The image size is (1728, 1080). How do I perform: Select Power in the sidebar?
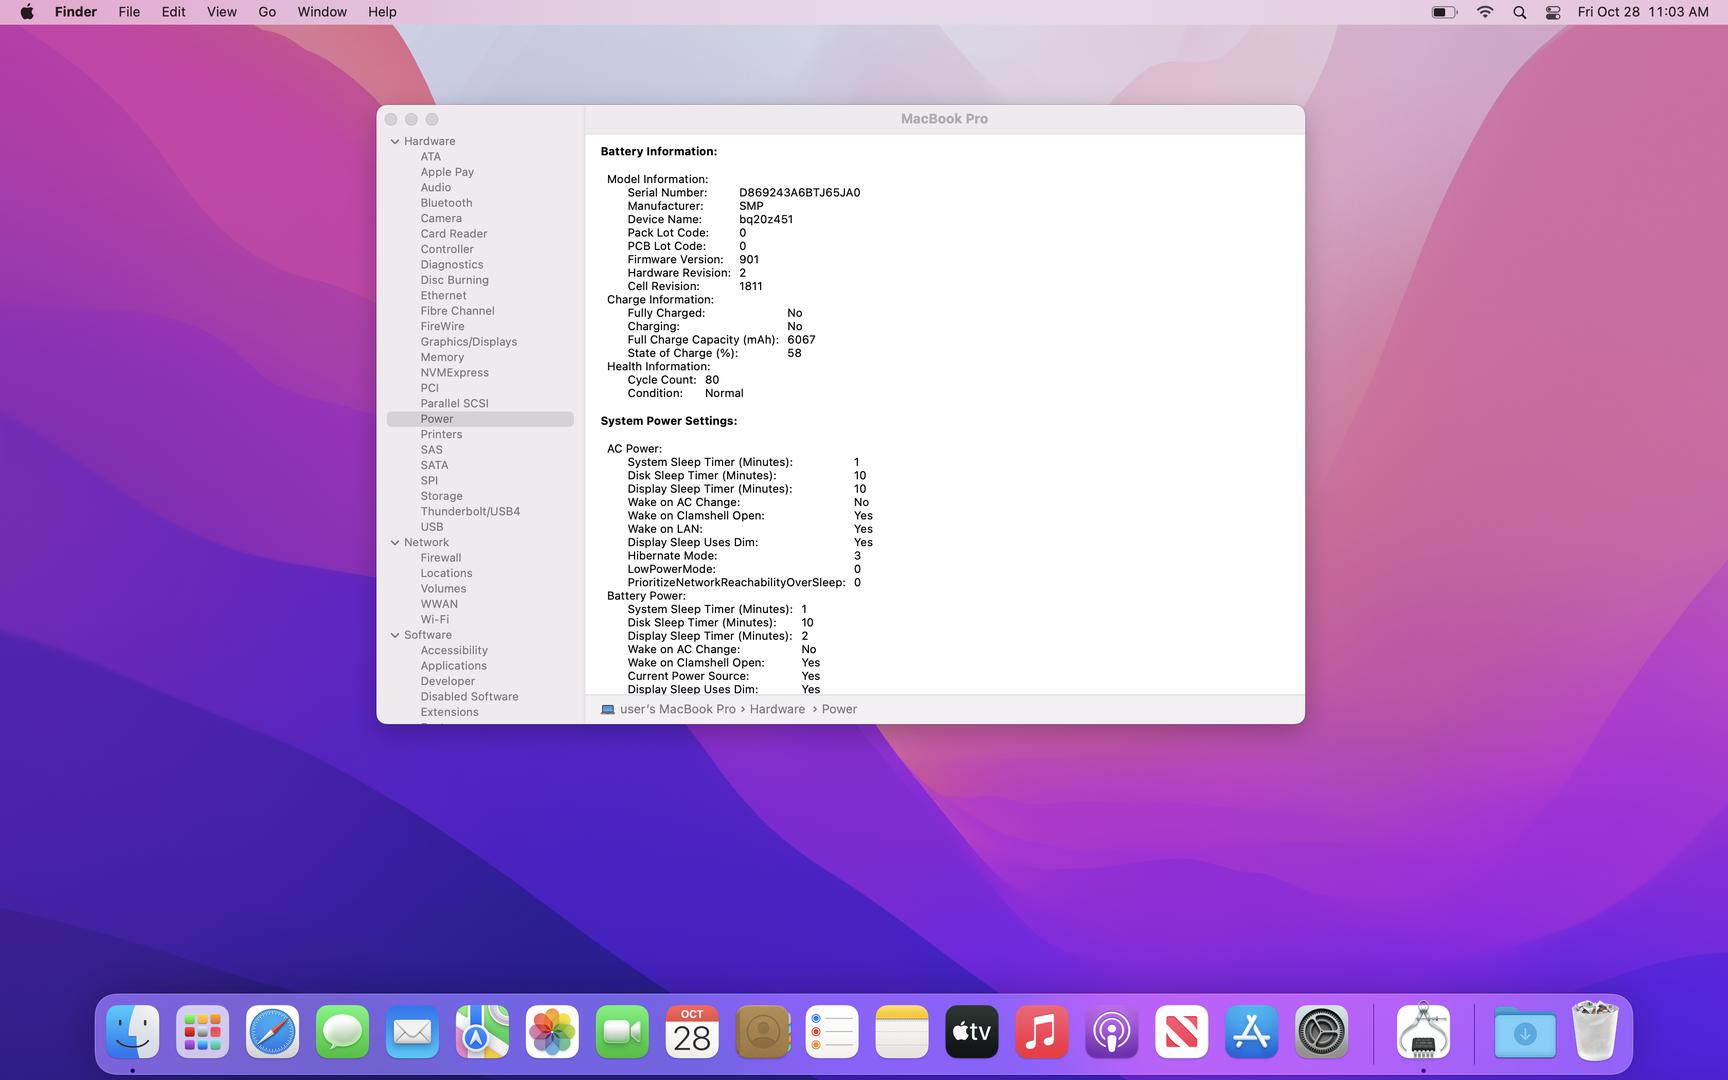[480, 419]
